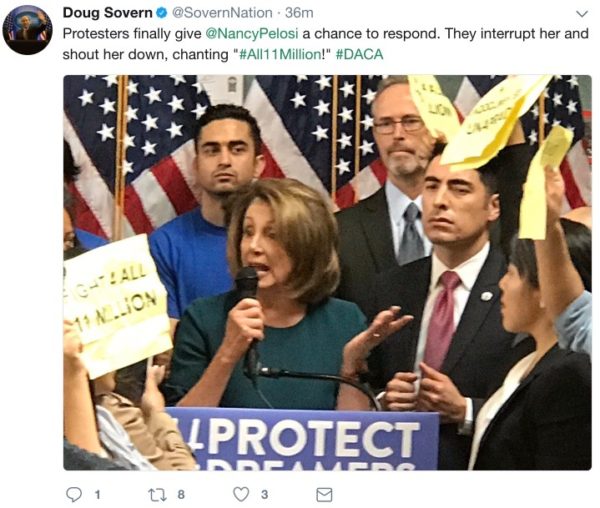Click the 36m timestamp

pyautogui.click(x=299, y=13)
